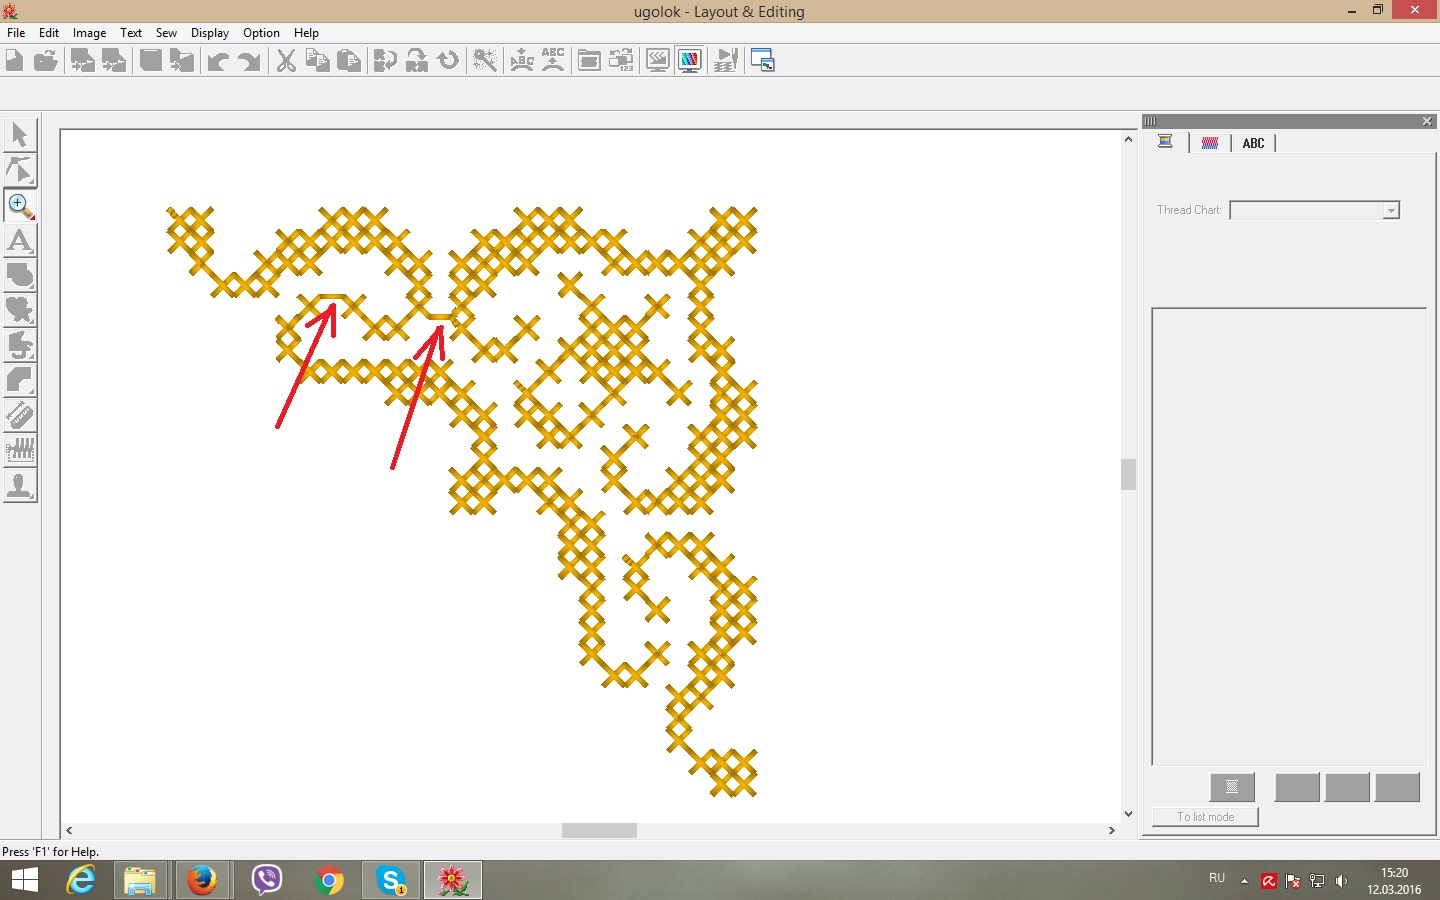
Task: Click the vertical scrollbar up arrow
Action: (1128, 140)
